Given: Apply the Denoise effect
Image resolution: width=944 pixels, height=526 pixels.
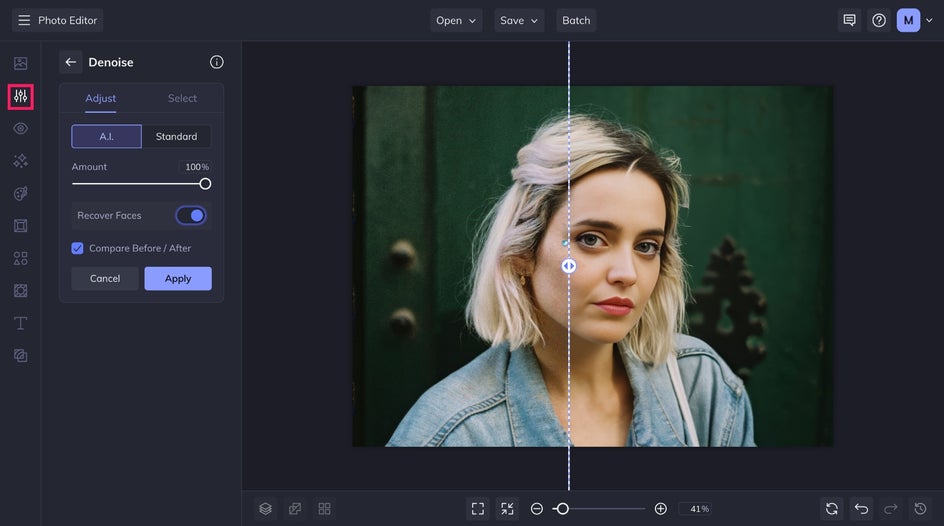Looking at the screenshot, I should (x=178, y=279).
